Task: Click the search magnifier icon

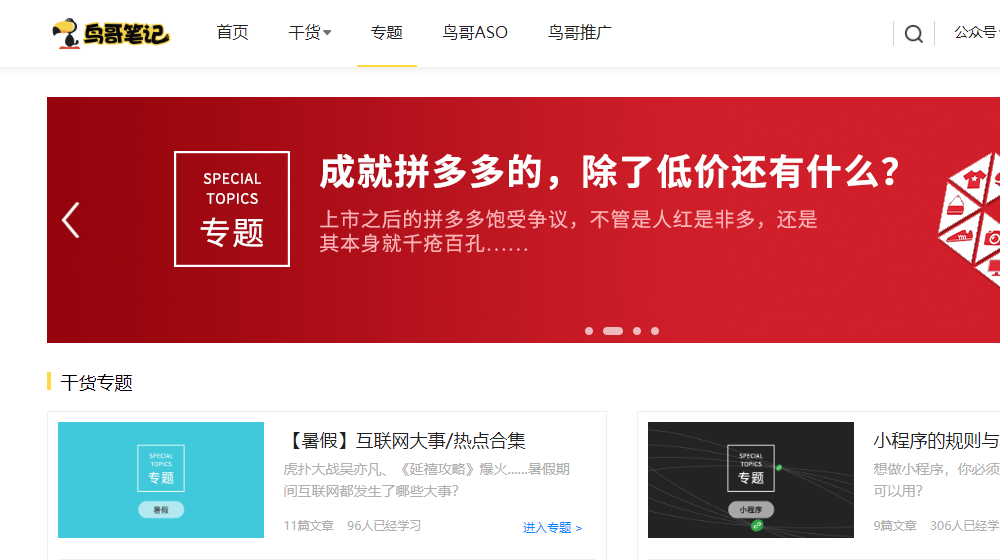Action: (x=913, y=33)
